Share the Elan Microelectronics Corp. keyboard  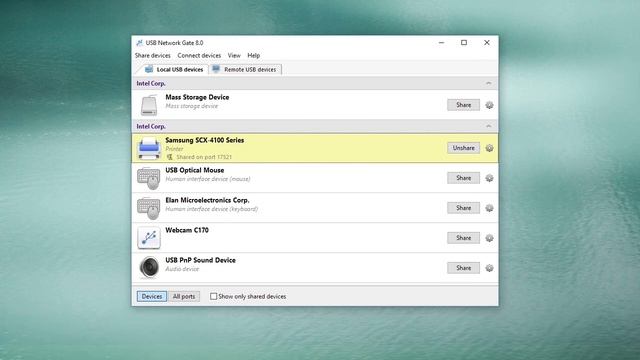tap(463, 208)
